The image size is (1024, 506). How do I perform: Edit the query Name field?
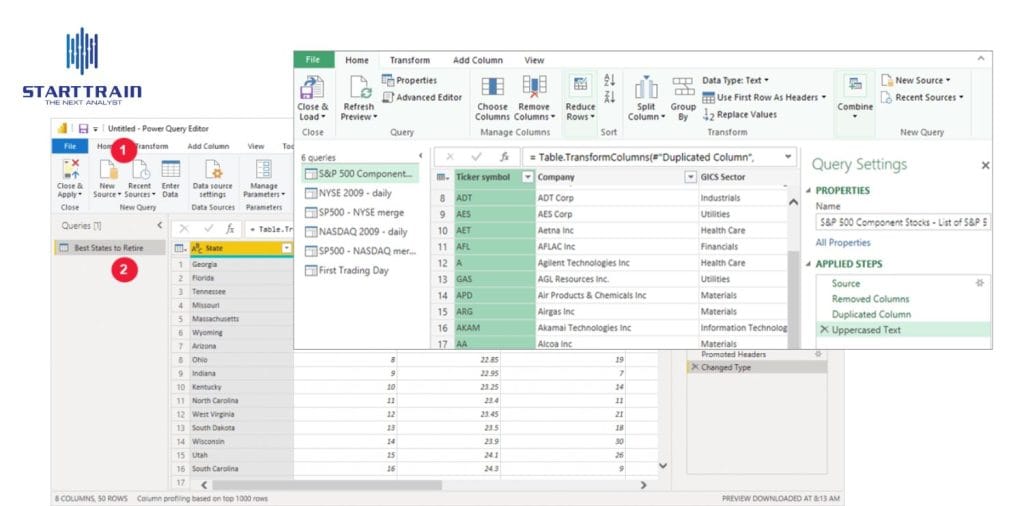click(x=903, y=223)
